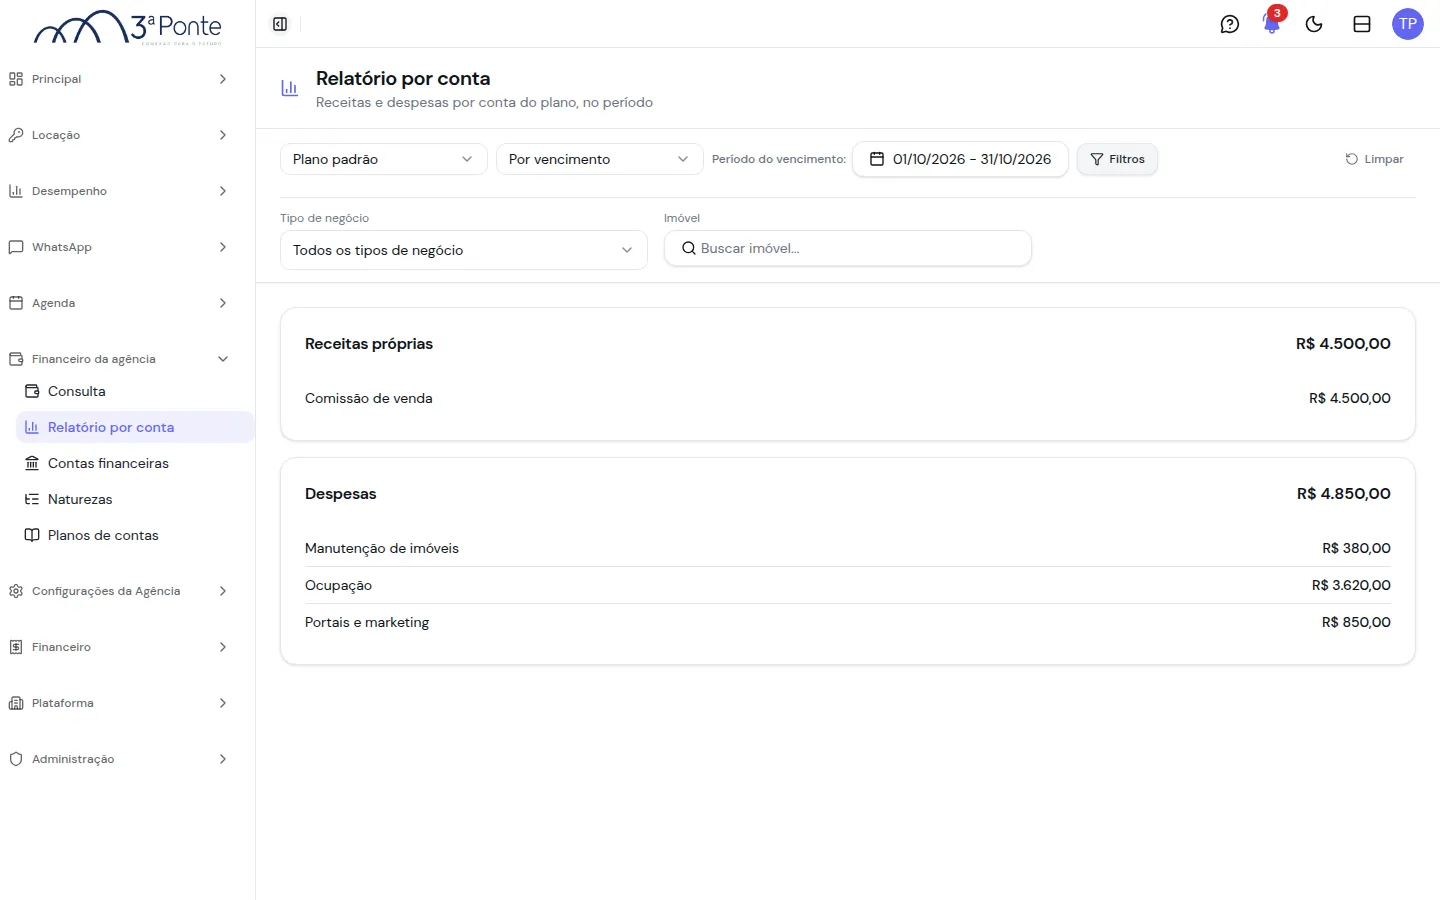The image size is (1440, 900).
Task: Open notifications bell with 3 badge
Action: (x=1272, y=24)
